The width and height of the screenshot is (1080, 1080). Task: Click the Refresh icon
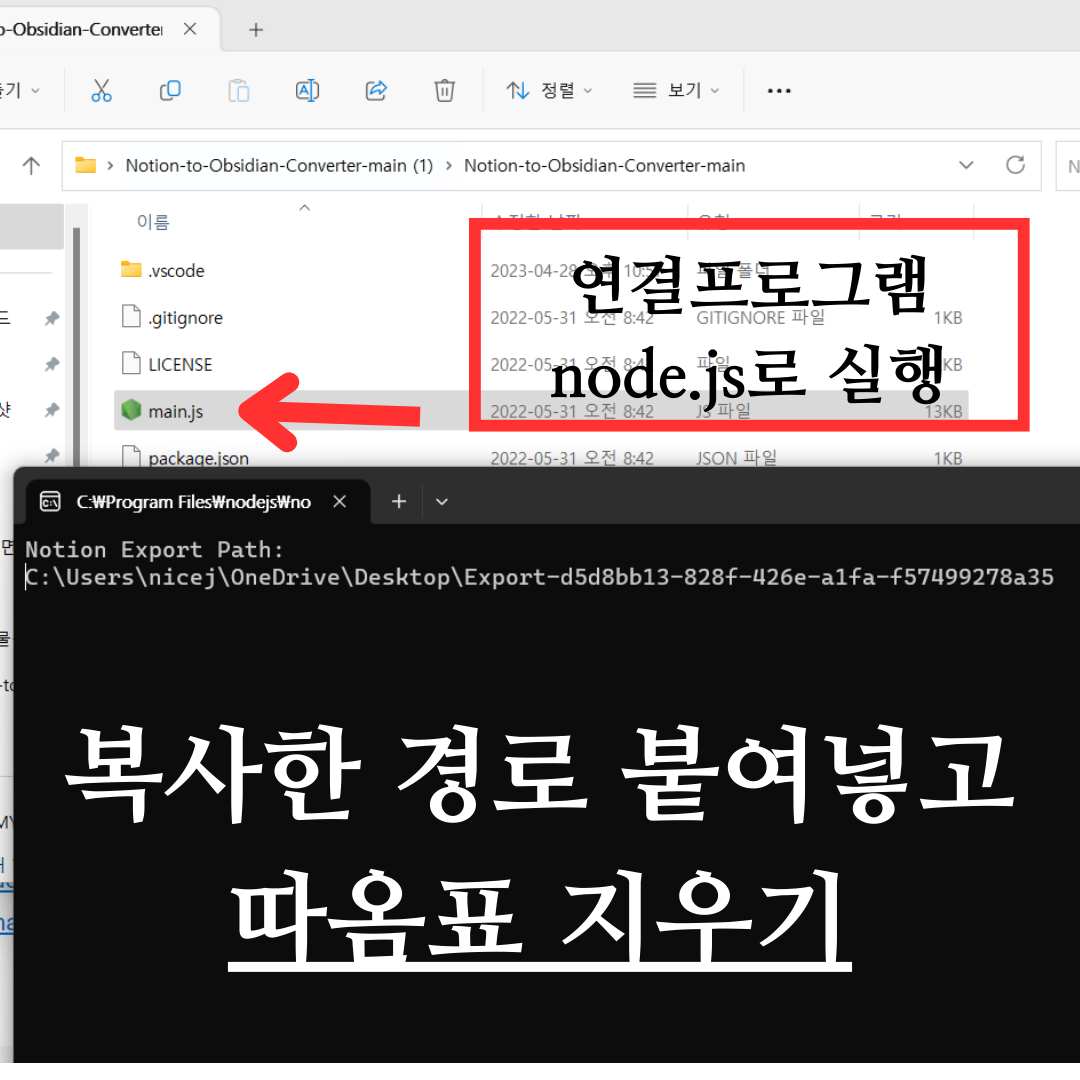click(x=1015, y=165)
